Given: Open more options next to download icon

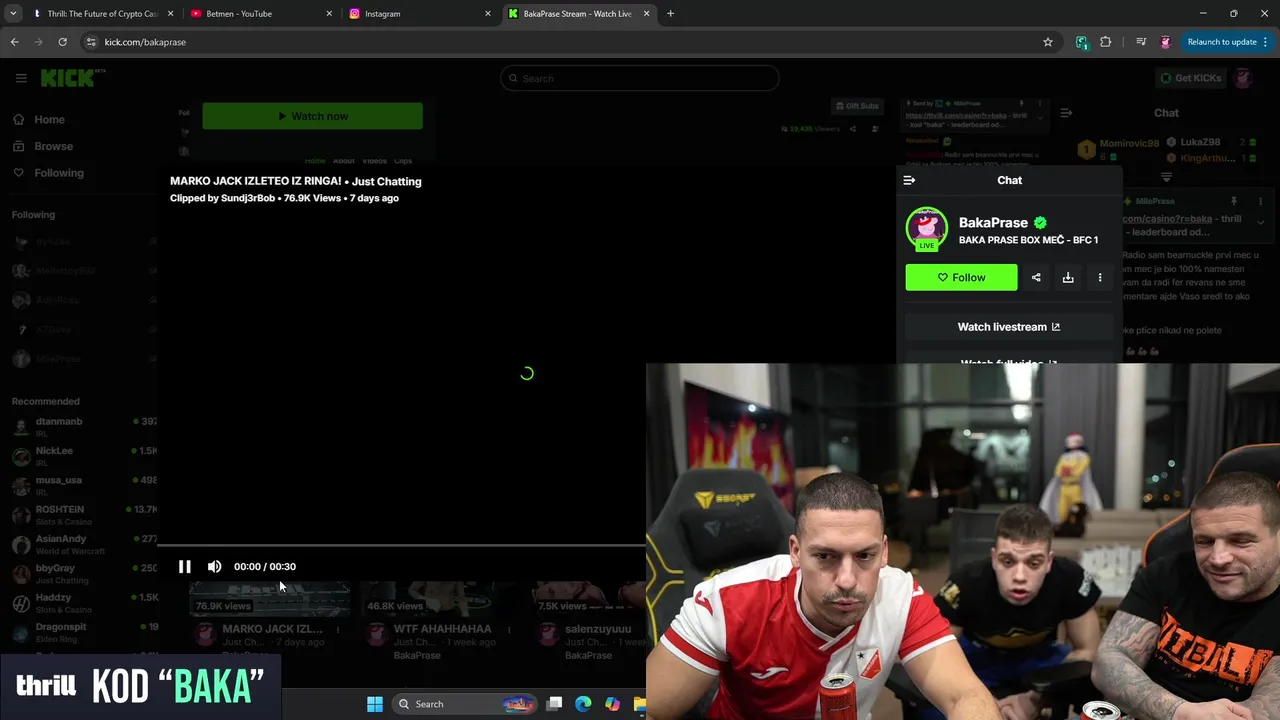Looking at the screenshot, I should click(1100, 277).
